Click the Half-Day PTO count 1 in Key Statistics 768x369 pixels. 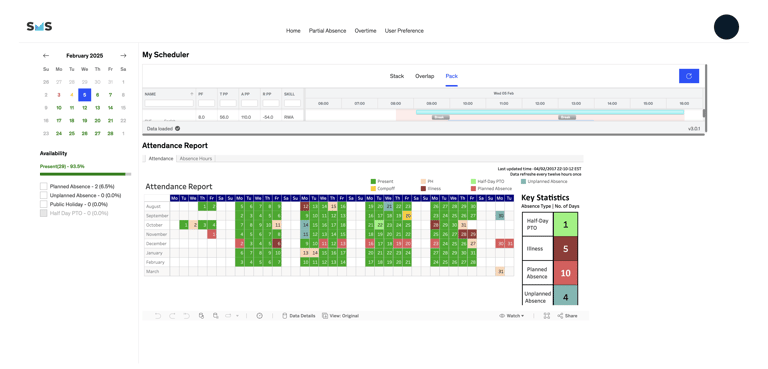tap(565, 224)
